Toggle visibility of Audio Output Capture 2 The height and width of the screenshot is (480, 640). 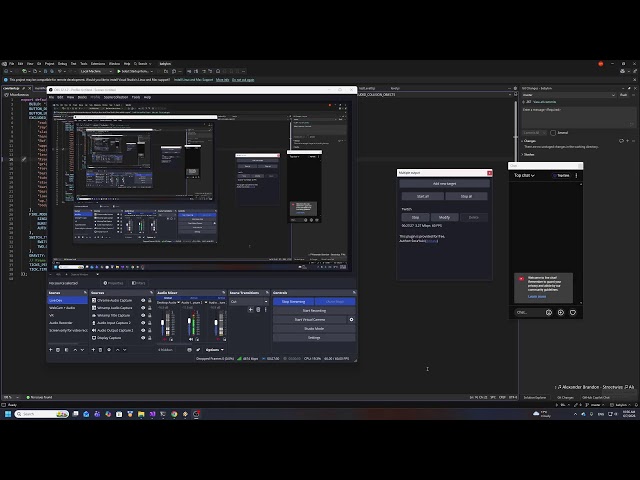click(143, 330)
